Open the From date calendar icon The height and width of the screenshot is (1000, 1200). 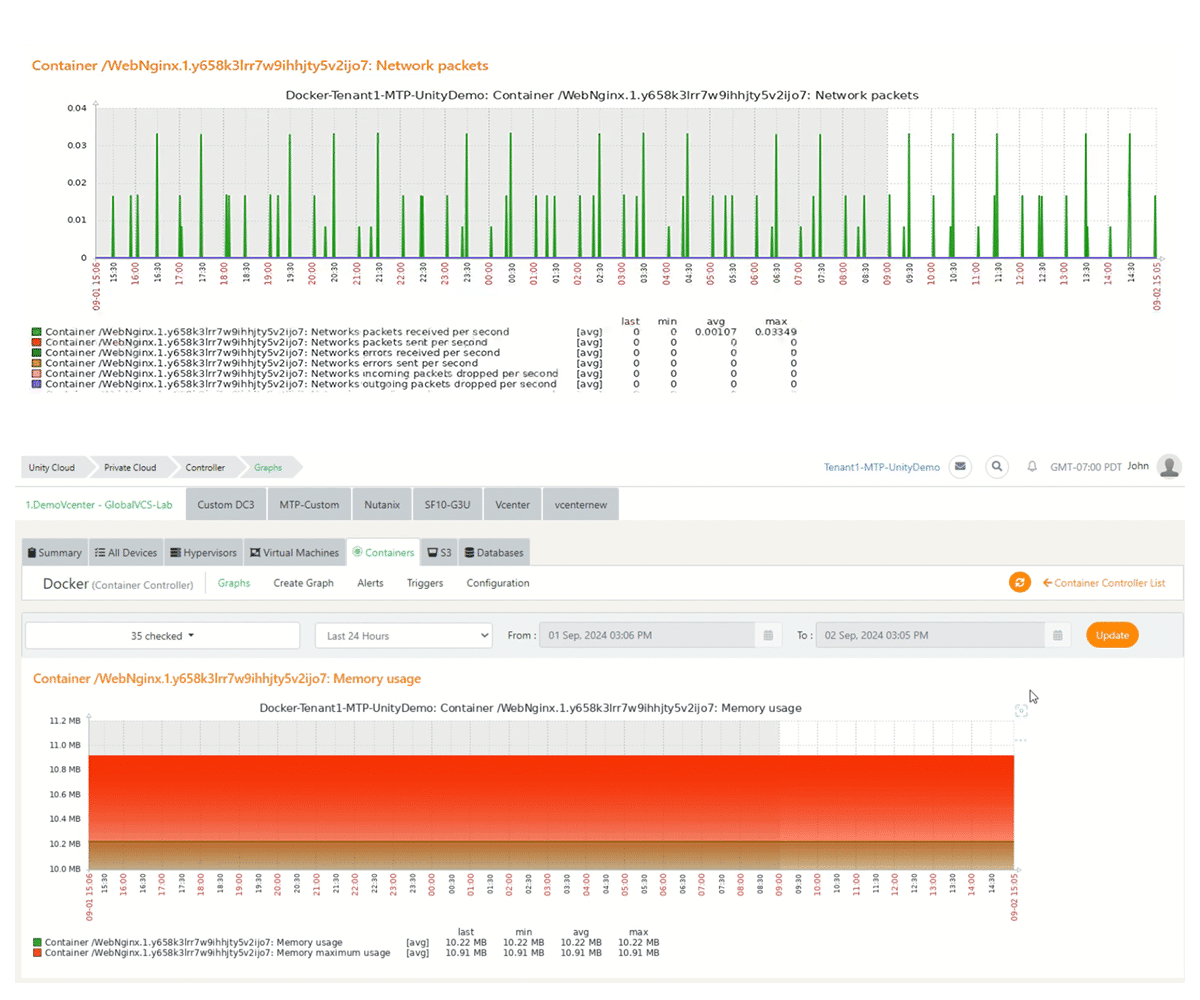tap(768, 635)
